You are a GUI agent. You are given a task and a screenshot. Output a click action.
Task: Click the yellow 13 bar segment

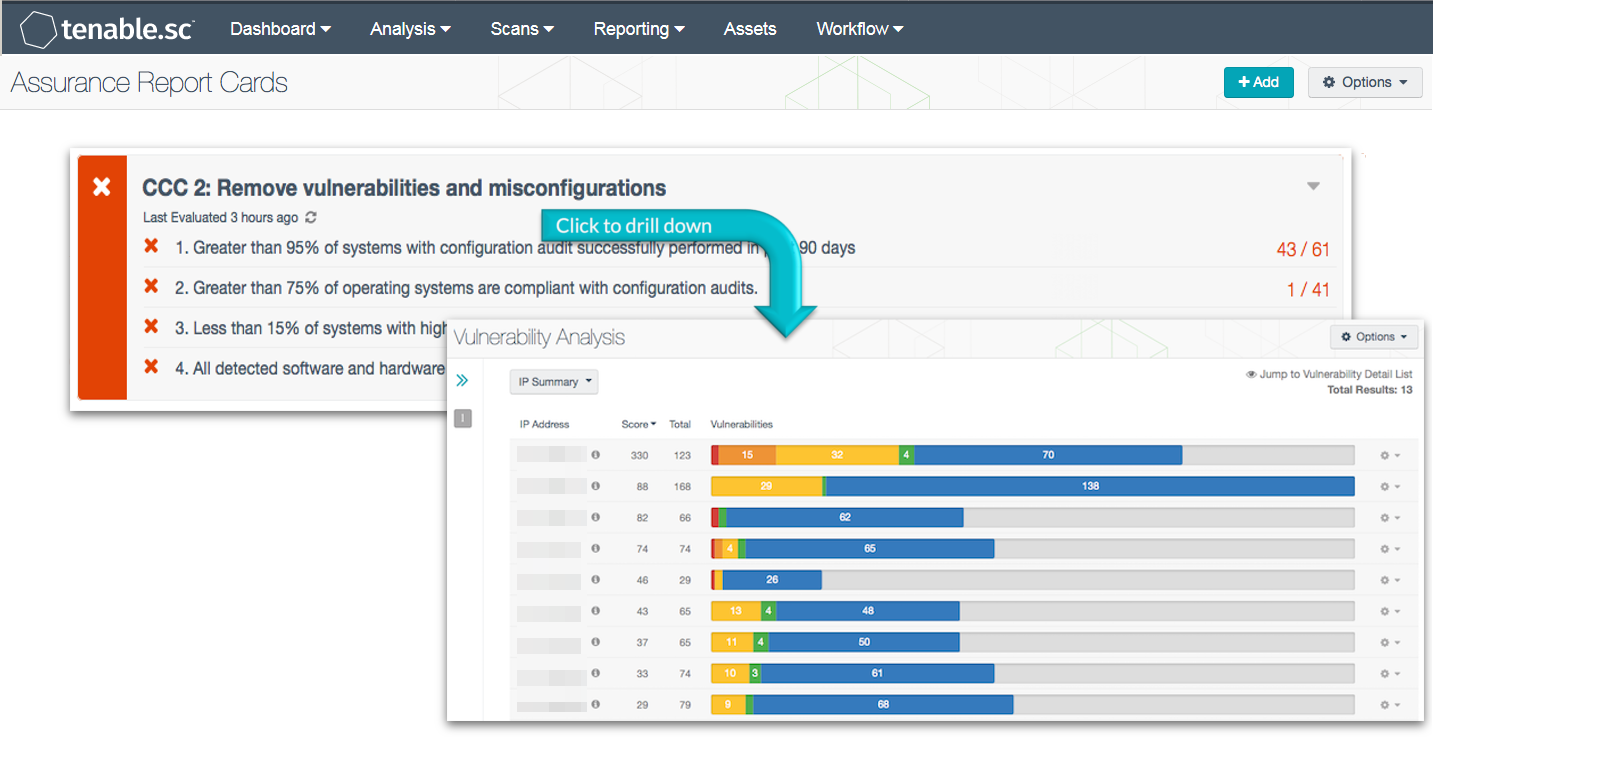(736, 610)
